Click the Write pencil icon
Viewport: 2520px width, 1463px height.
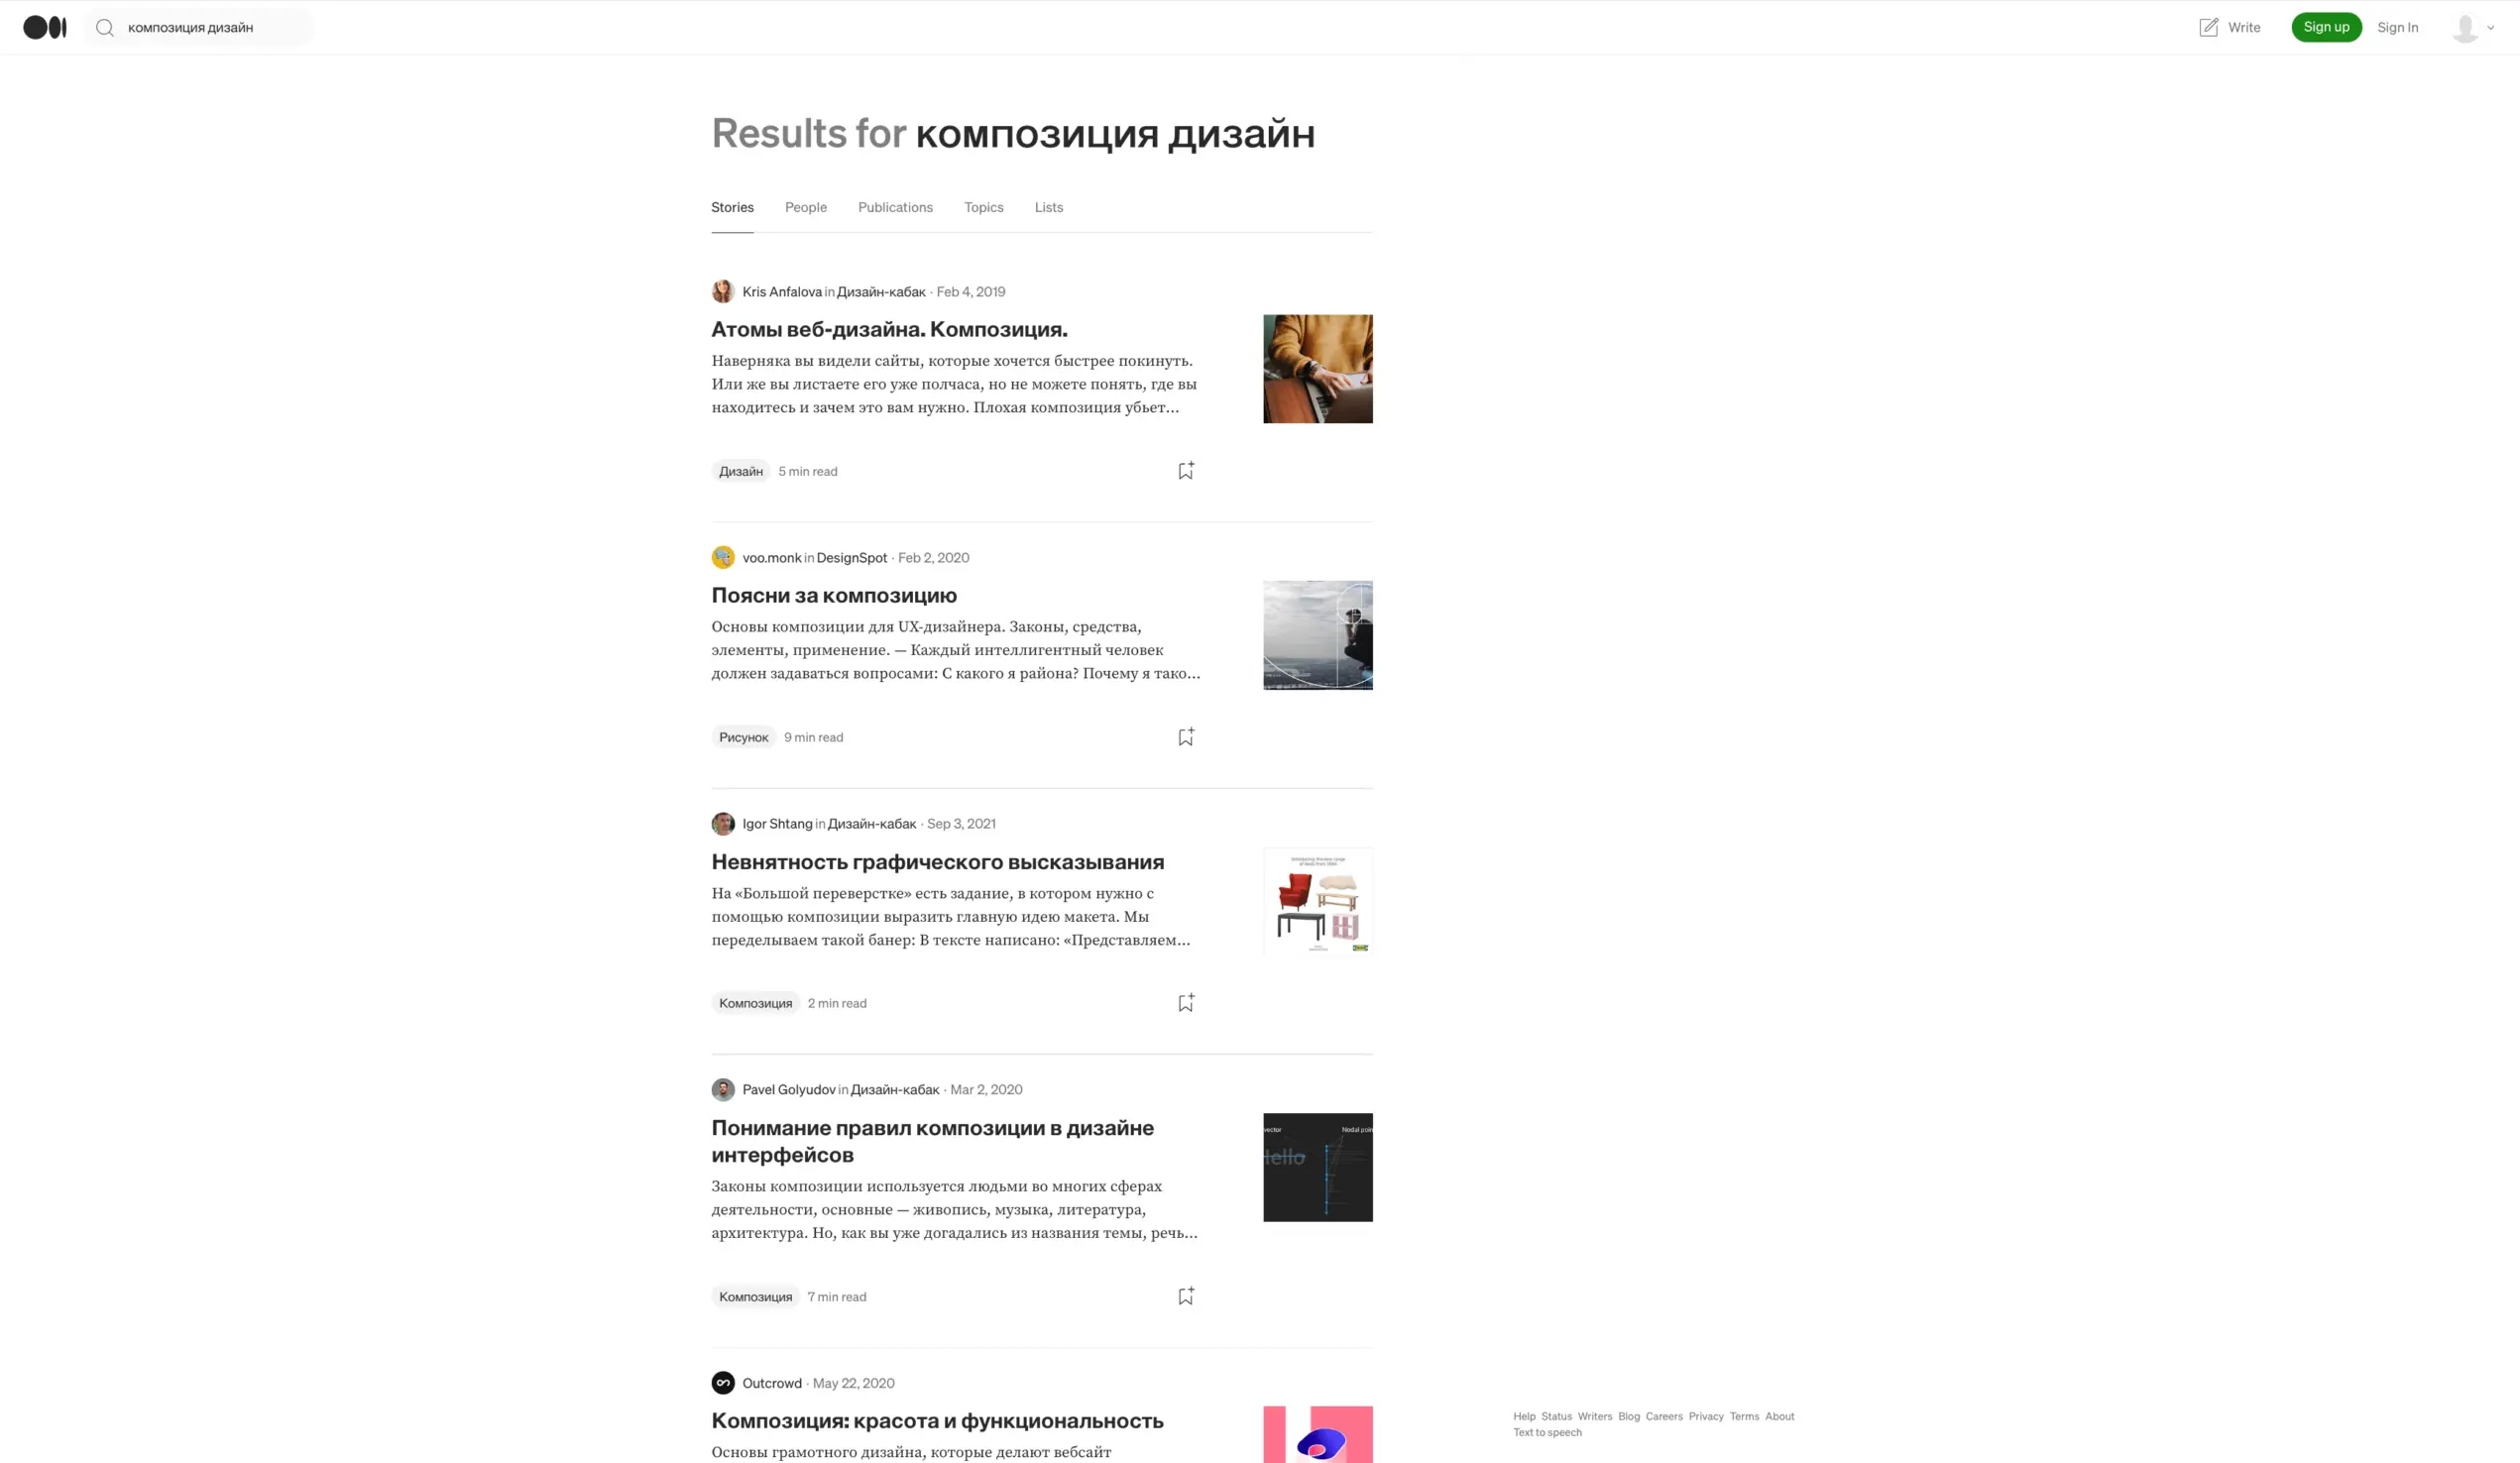coord(2207,26)
